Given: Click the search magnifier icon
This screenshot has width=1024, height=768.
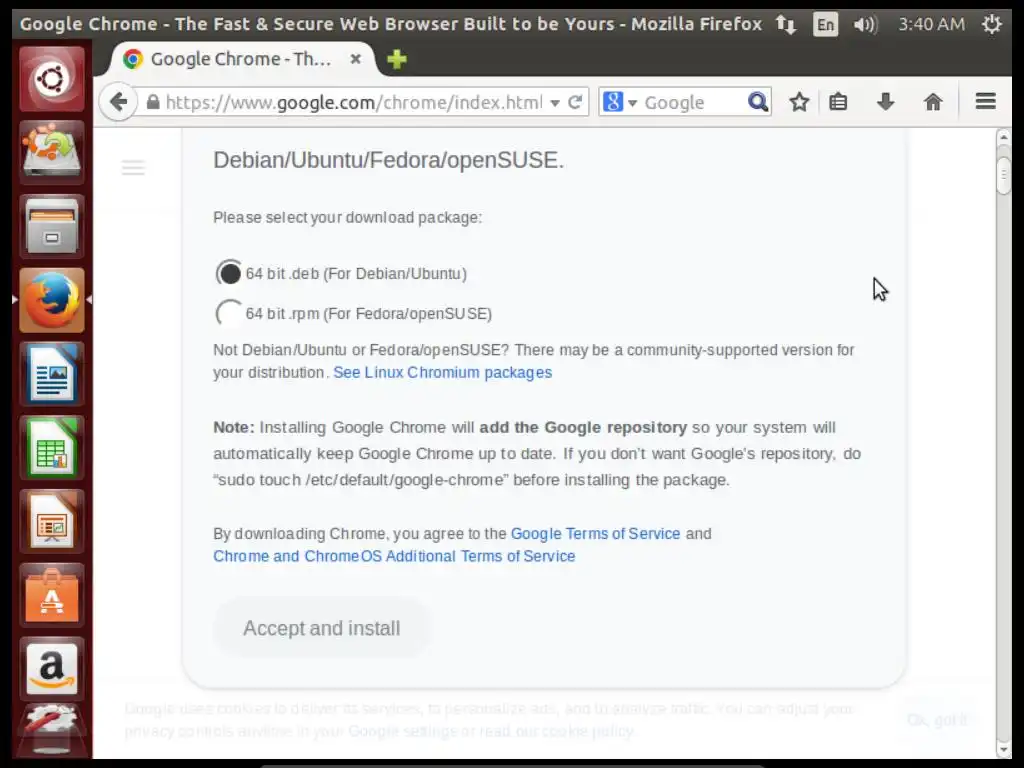Looking at the screenshot, I should [758, 102].
